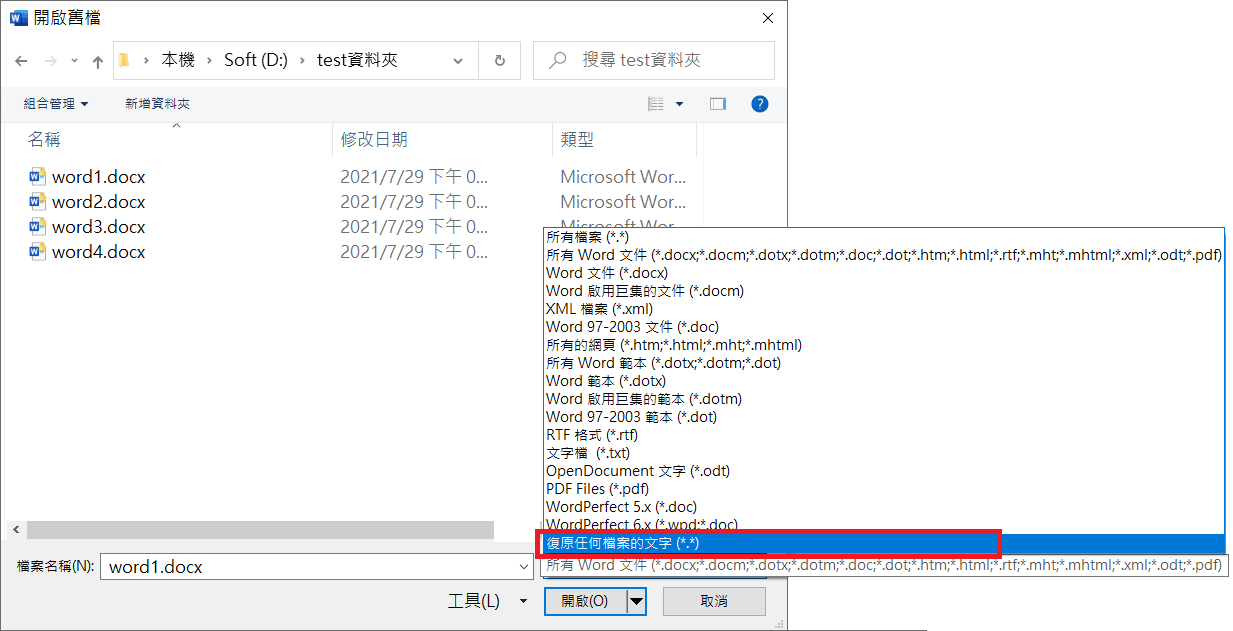This screenshot has width=1233, height=631.
Task: Select PDF Files (*.pdf) filter option
Action: pyautogui.click(x=597, y=489)
